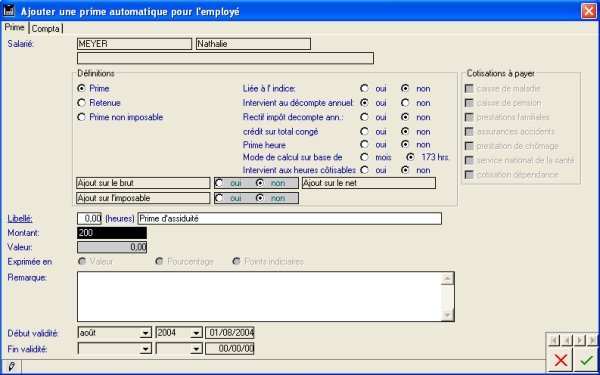The height and width of the screenshot is (375, 600).
Task: Choose Prime non imposable radio option
Action: (81, 117)
